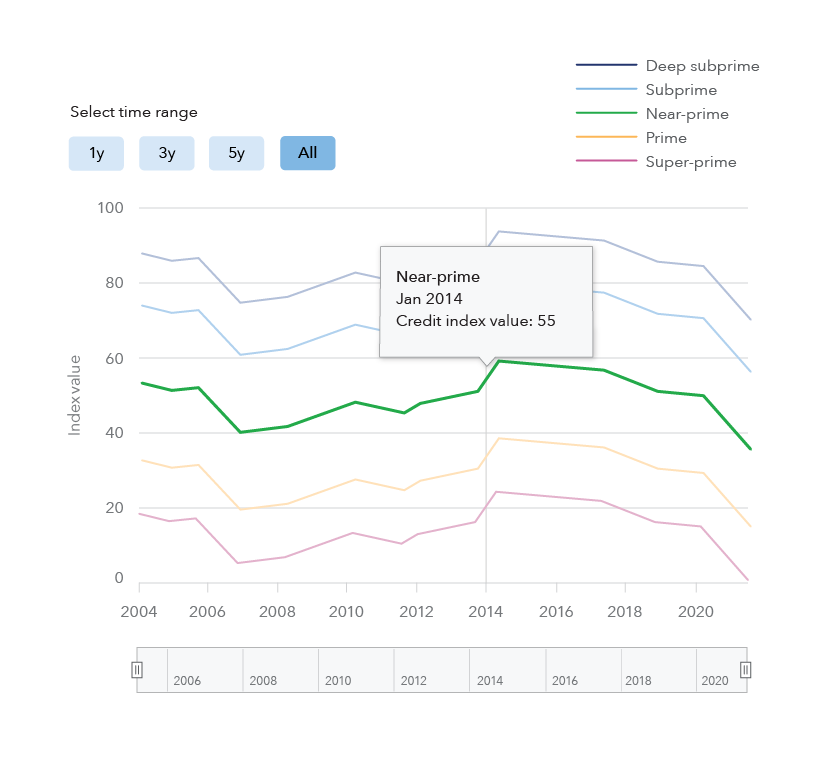Select the 1y time range button
This screenshot has width=821, height=774.
pos(96,153)
